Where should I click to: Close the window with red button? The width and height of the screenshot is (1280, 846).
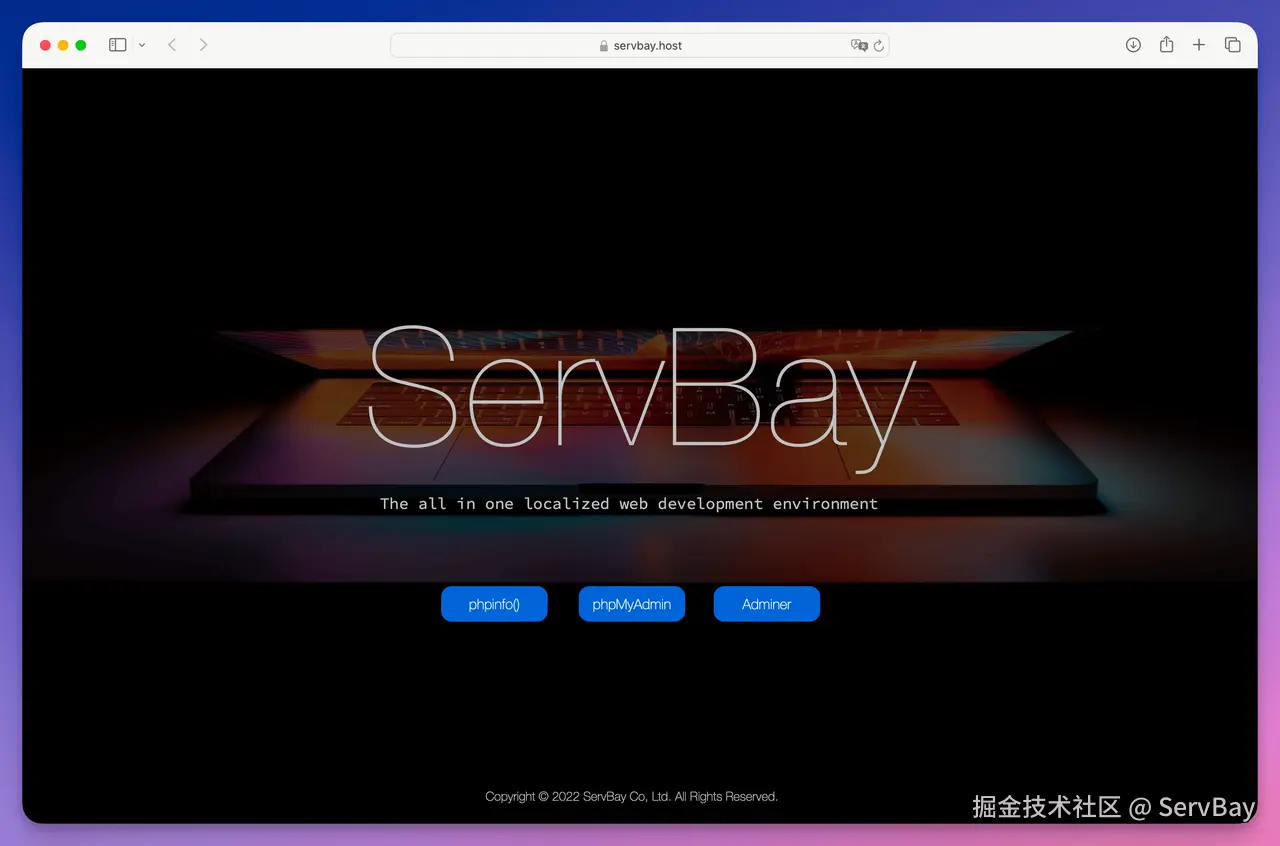[45, 45]
